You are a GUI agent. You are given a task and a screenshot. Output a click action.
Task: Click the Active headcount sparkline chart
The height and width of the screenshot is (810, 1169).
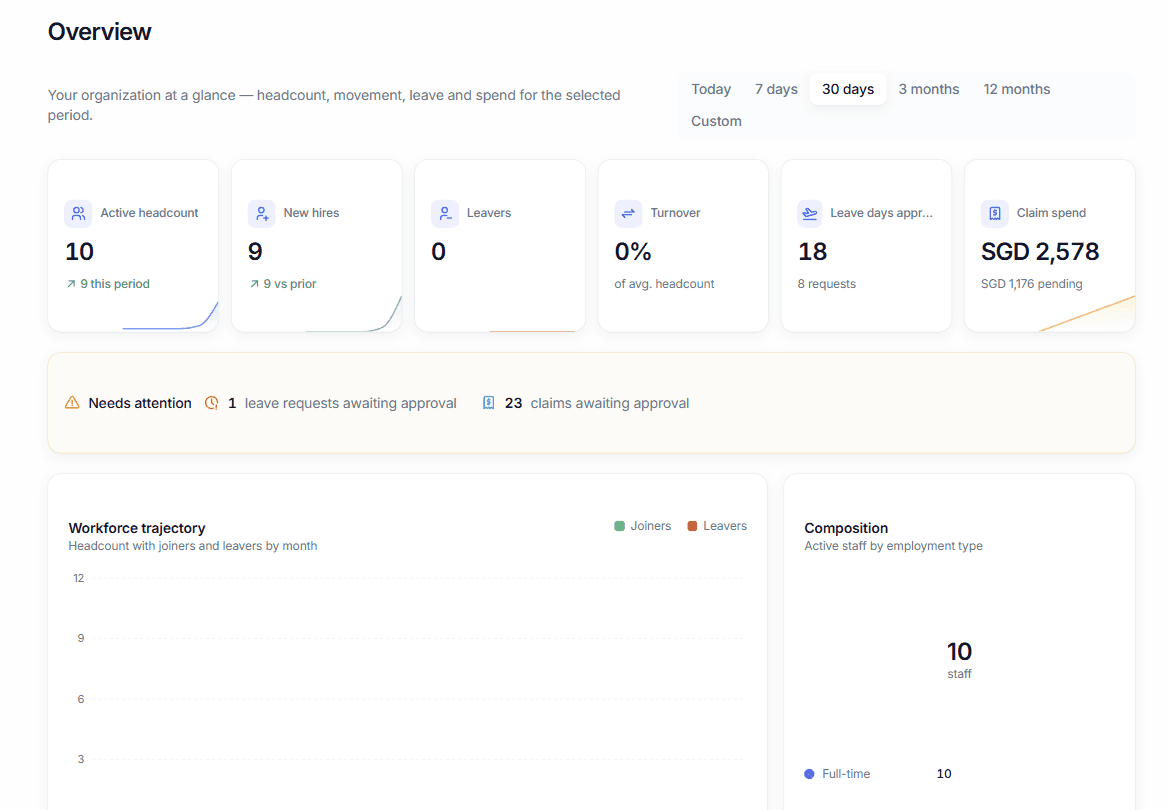(x=170, y=315)
